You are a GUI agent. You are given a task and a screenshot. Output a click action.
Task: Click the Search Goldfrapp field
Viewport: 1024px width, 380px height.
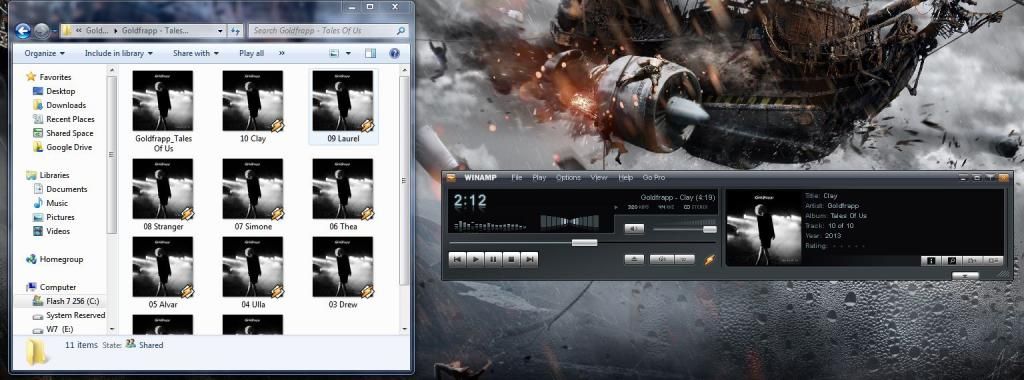pyautogui.click(x=328, y=31)
